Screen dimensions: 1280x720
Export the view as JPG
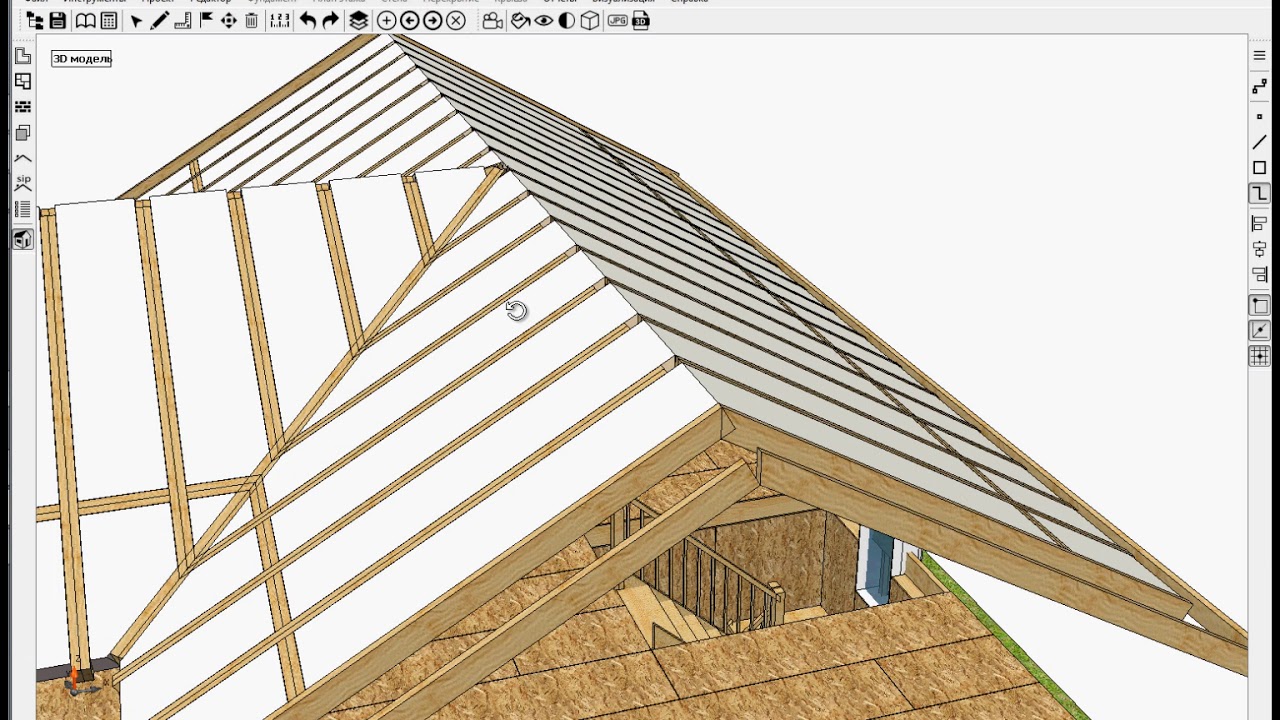pyautogui.click(x=618, y=20)
